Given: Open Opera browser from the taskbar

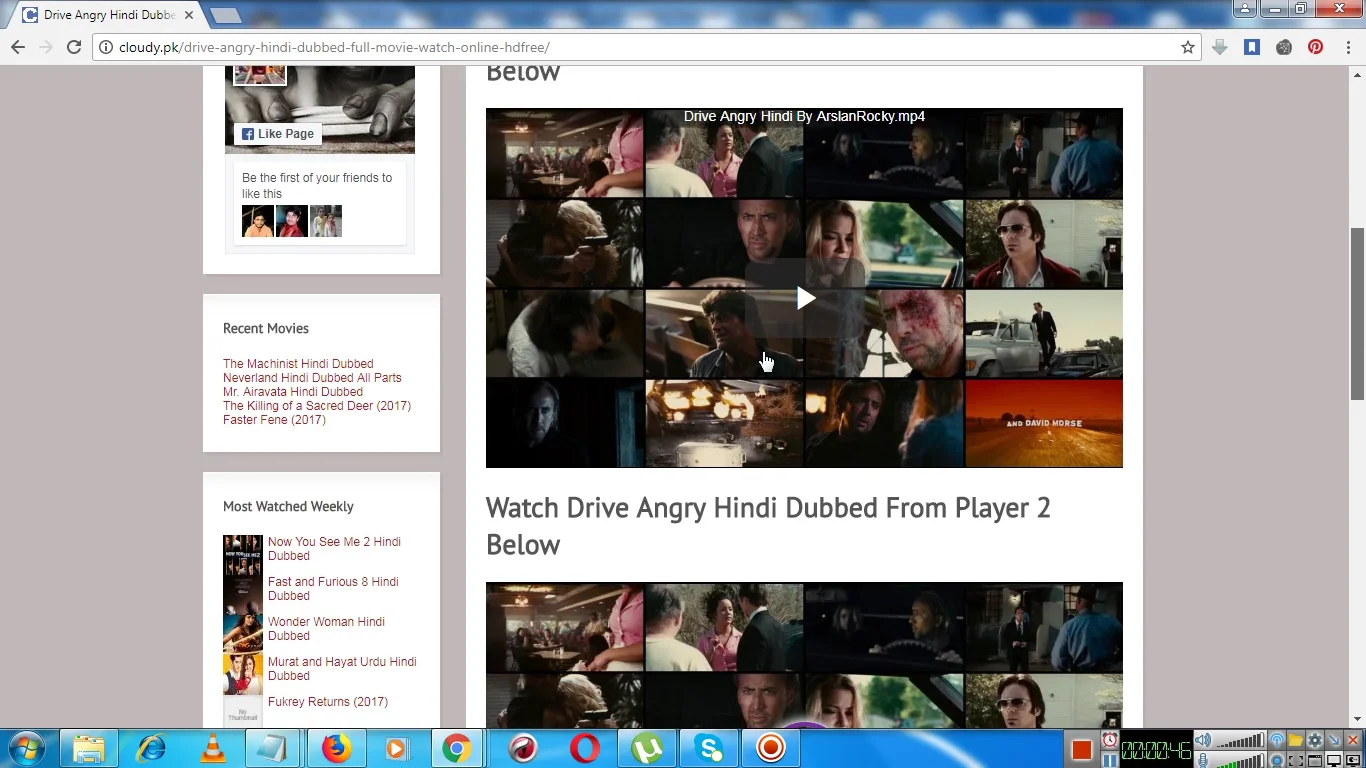Looking at the screenshot, I should [585, 748].
